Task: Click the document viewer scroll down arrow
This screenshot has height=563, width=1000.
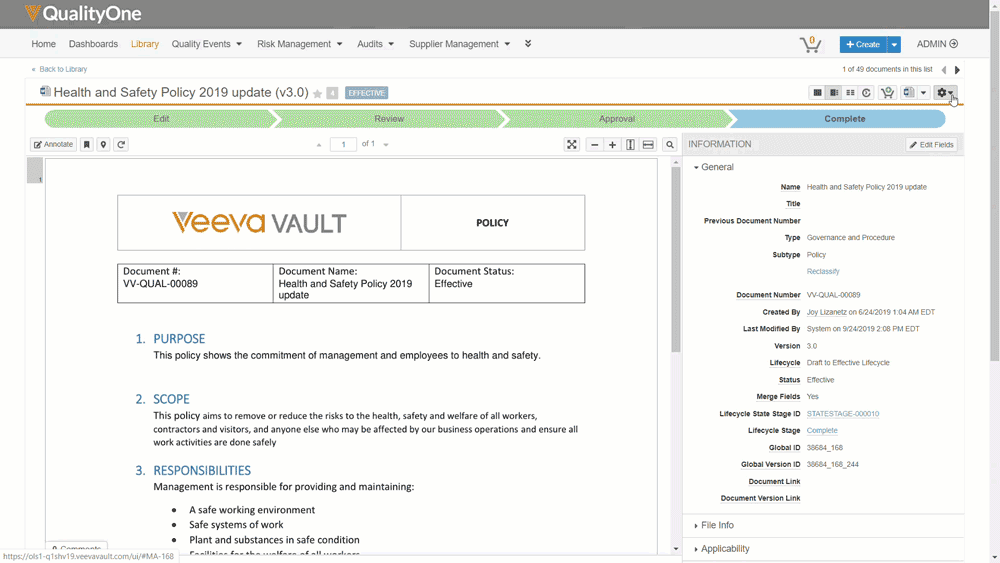Action: (x=676, y=548)
